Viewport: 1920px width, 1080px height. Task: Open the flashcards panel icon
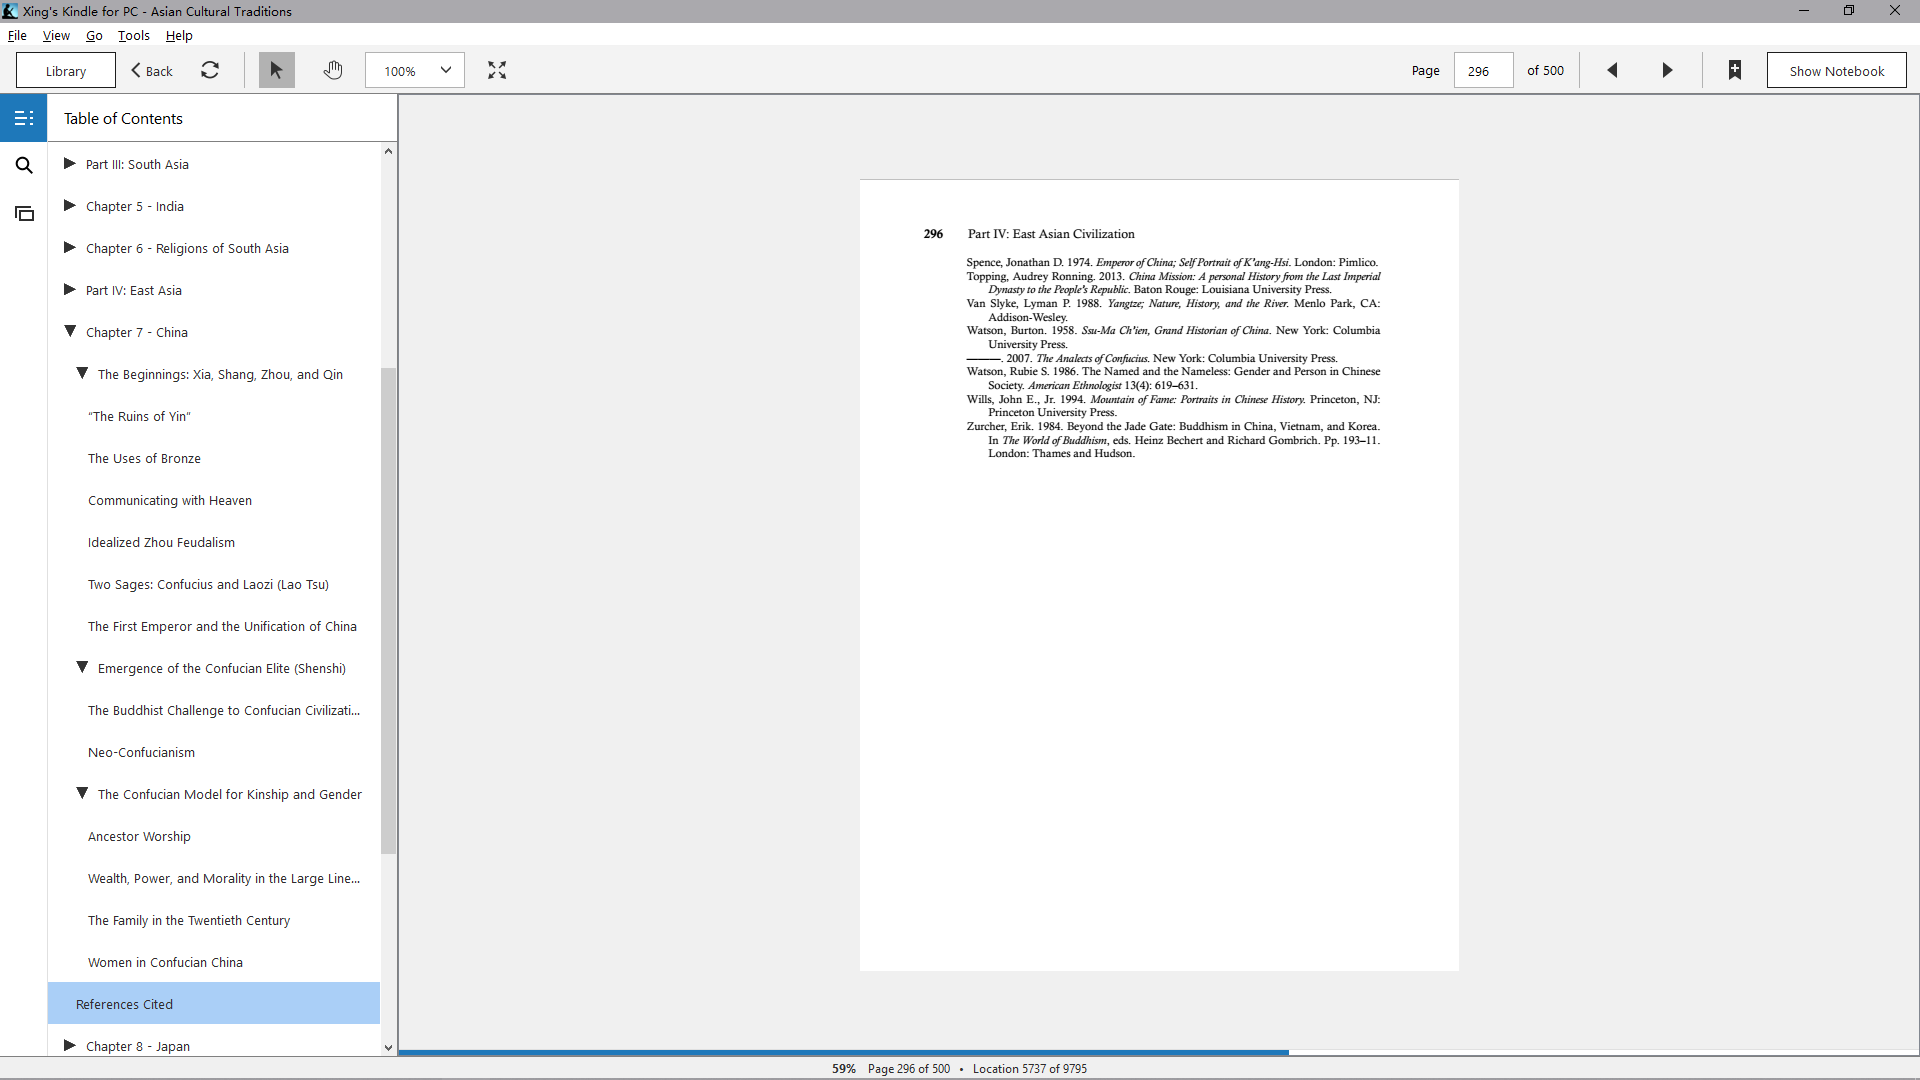(x=24, y=213)
